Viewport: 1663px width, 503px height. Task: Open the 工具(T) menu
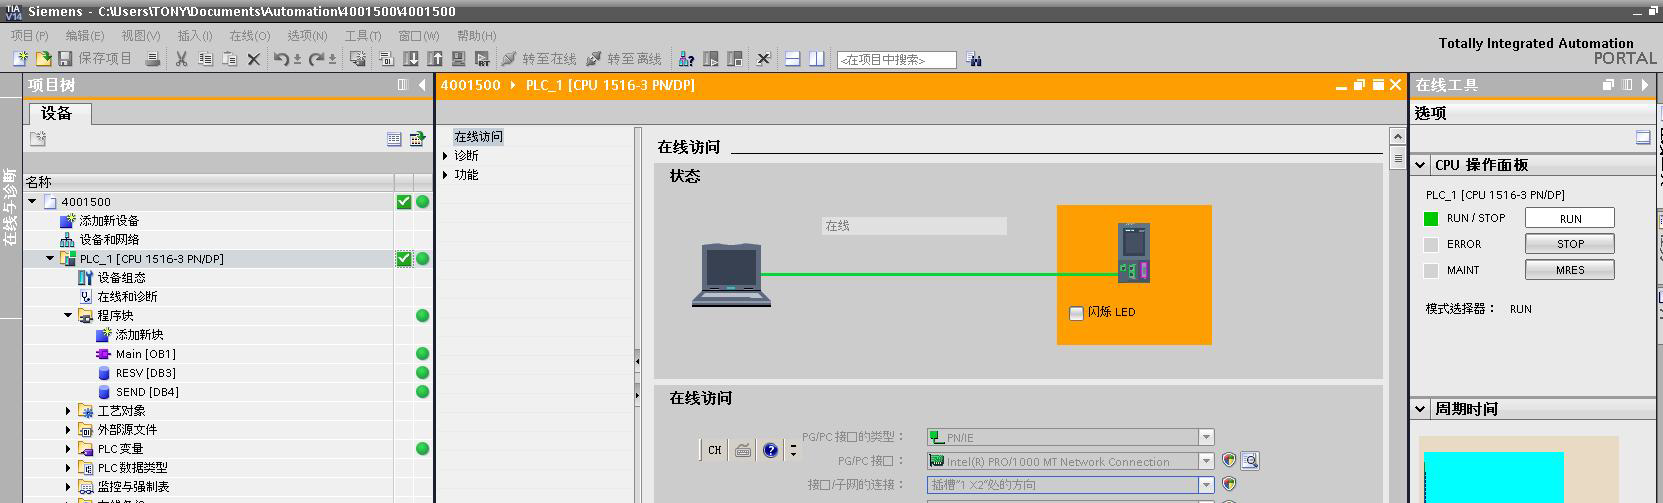click(x=363, y=36)
